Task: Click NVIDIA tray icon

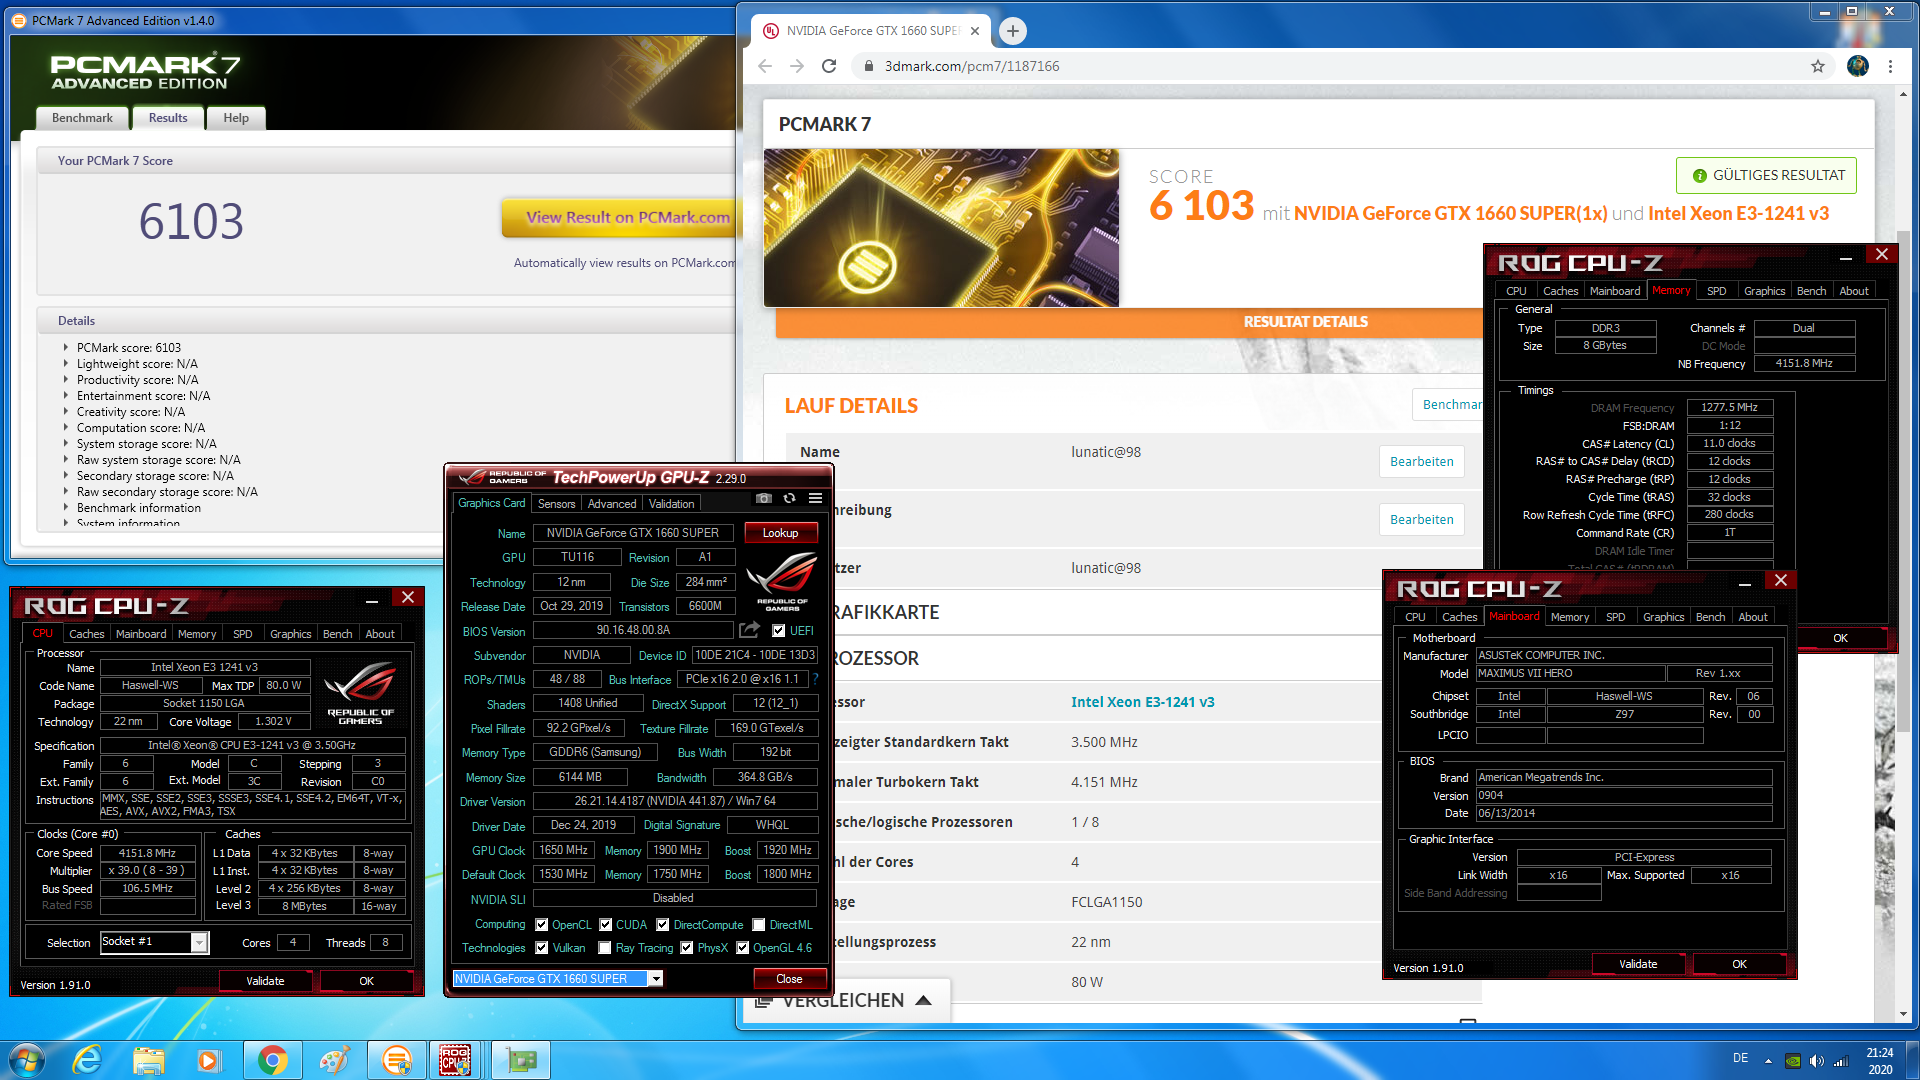Action: coord(1794,1061)
